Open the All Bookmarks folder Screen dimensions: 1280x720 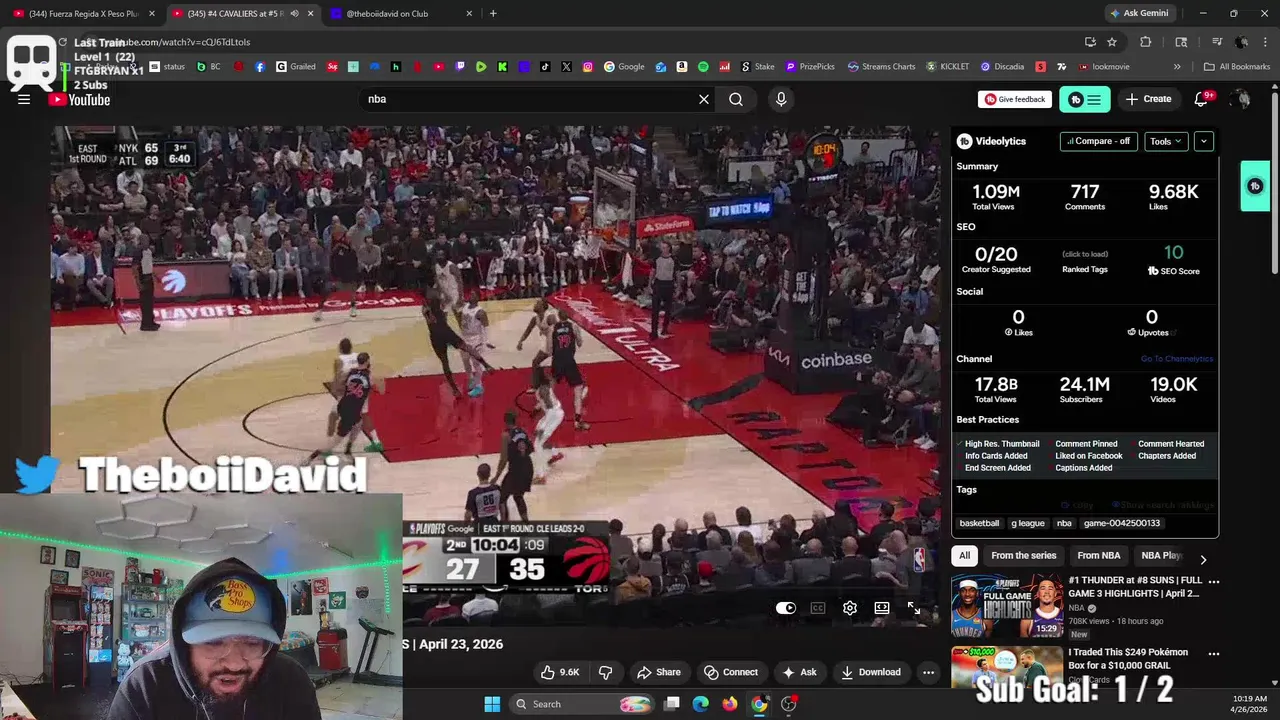pos(1237,67)
